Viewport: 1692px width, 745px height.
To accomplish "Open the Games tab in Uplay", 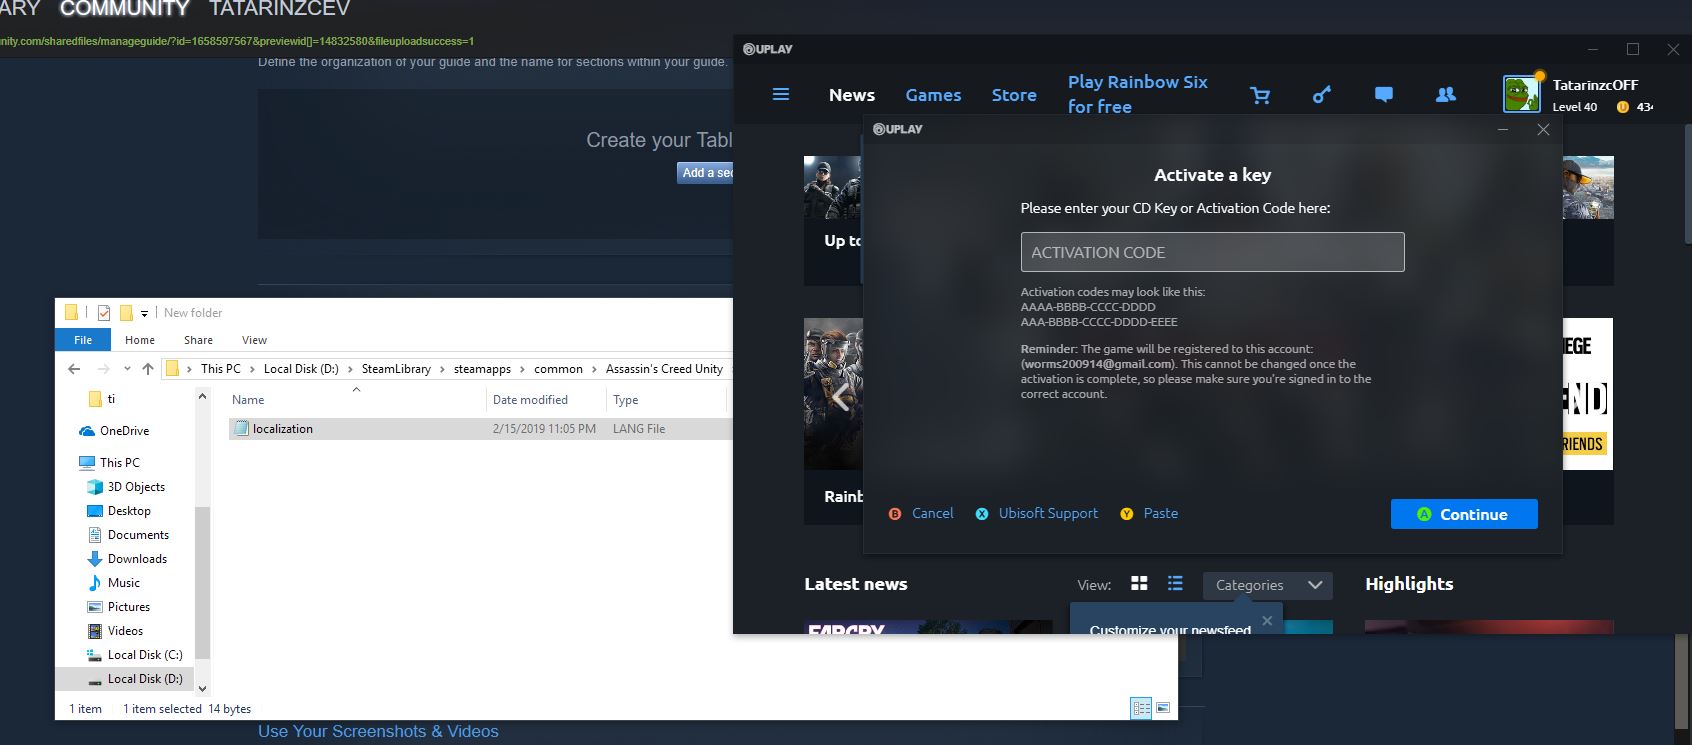I will 933,95.
